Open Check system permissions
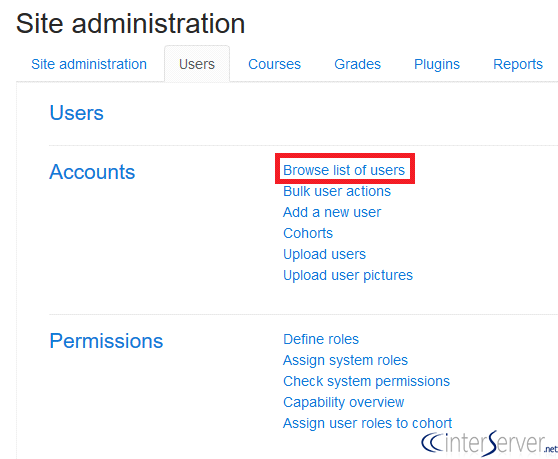This screenshot has height=459, width=558. [x=367, y=381]
